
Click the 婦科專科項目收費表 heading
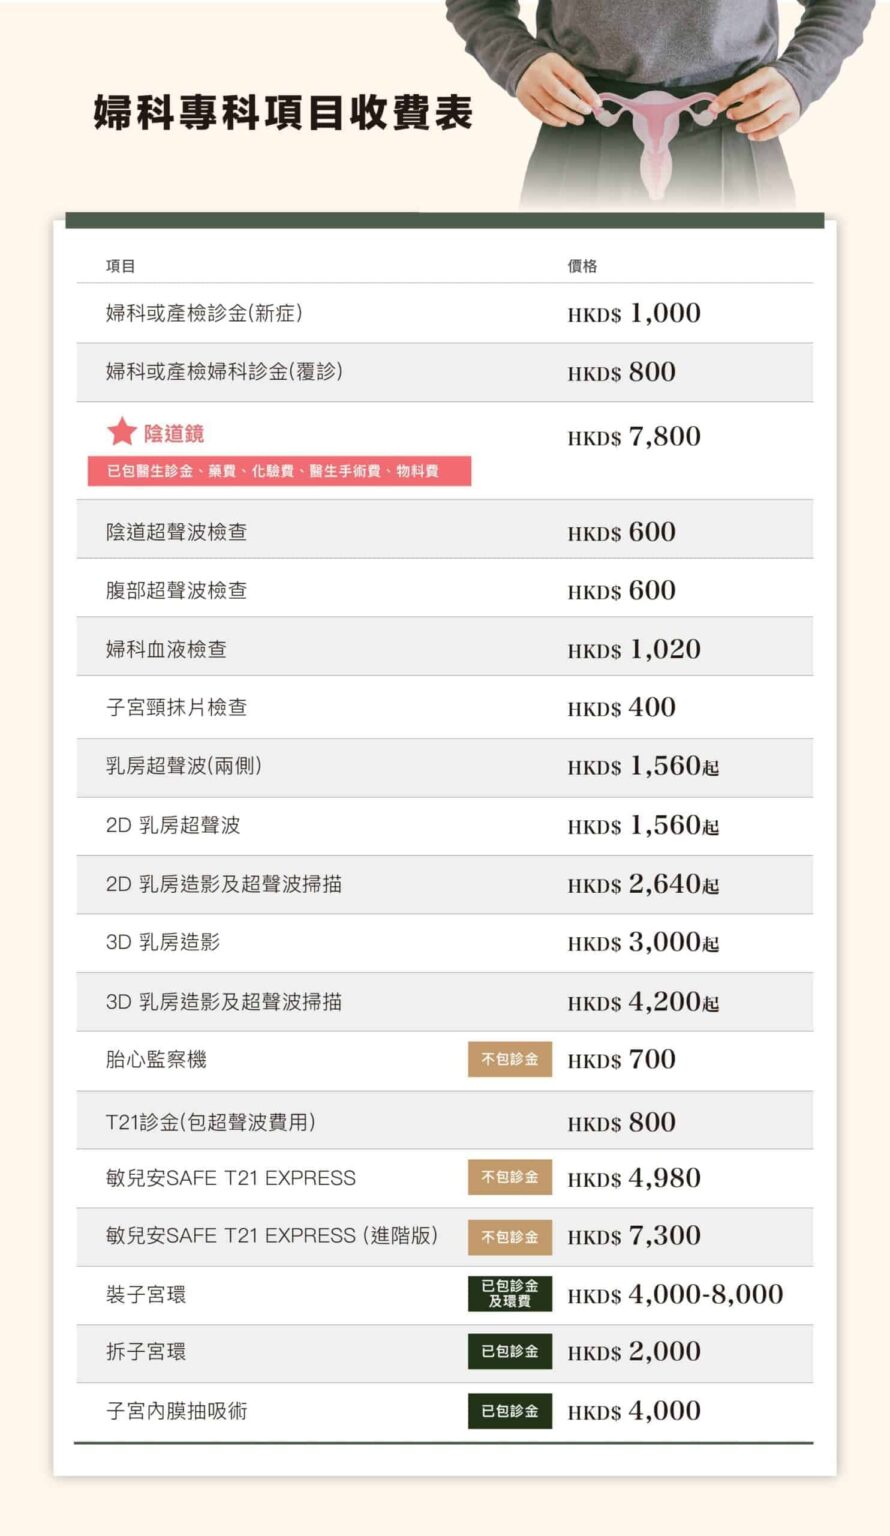point(283,113)
